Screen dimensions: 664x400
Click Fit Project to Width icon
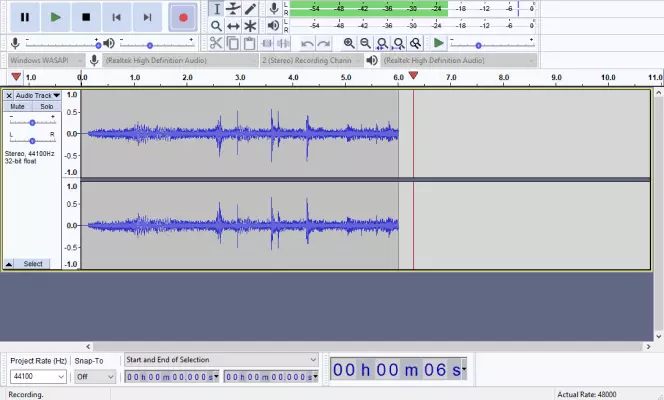click(x=398, y=43)
